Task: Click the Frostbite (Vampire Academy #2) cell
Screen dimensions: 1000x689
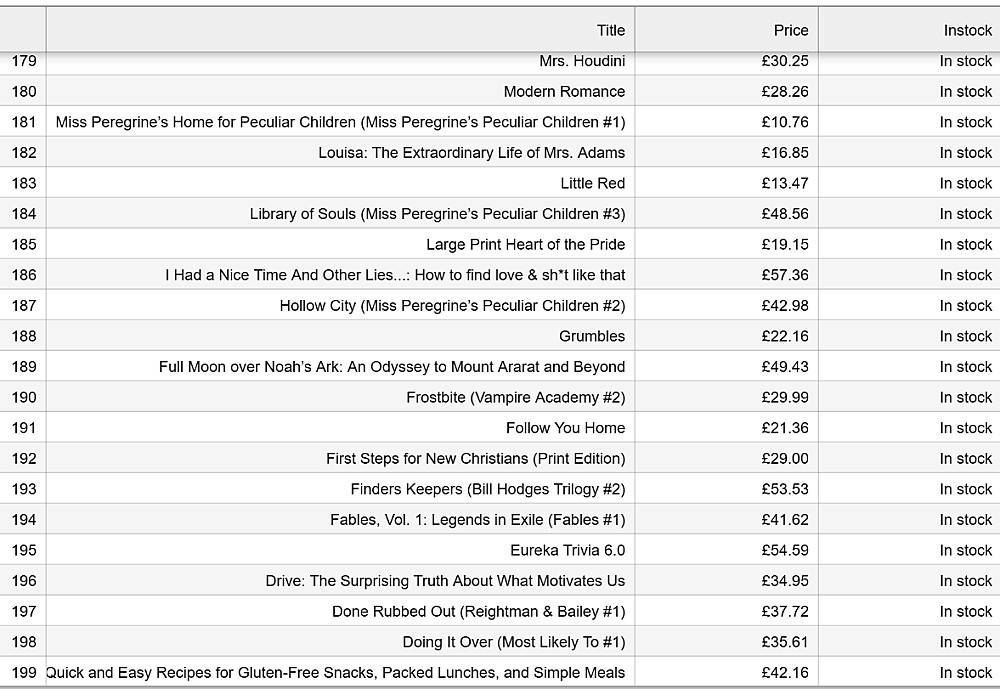Action: pyautogui.click(x=515, y=397)
